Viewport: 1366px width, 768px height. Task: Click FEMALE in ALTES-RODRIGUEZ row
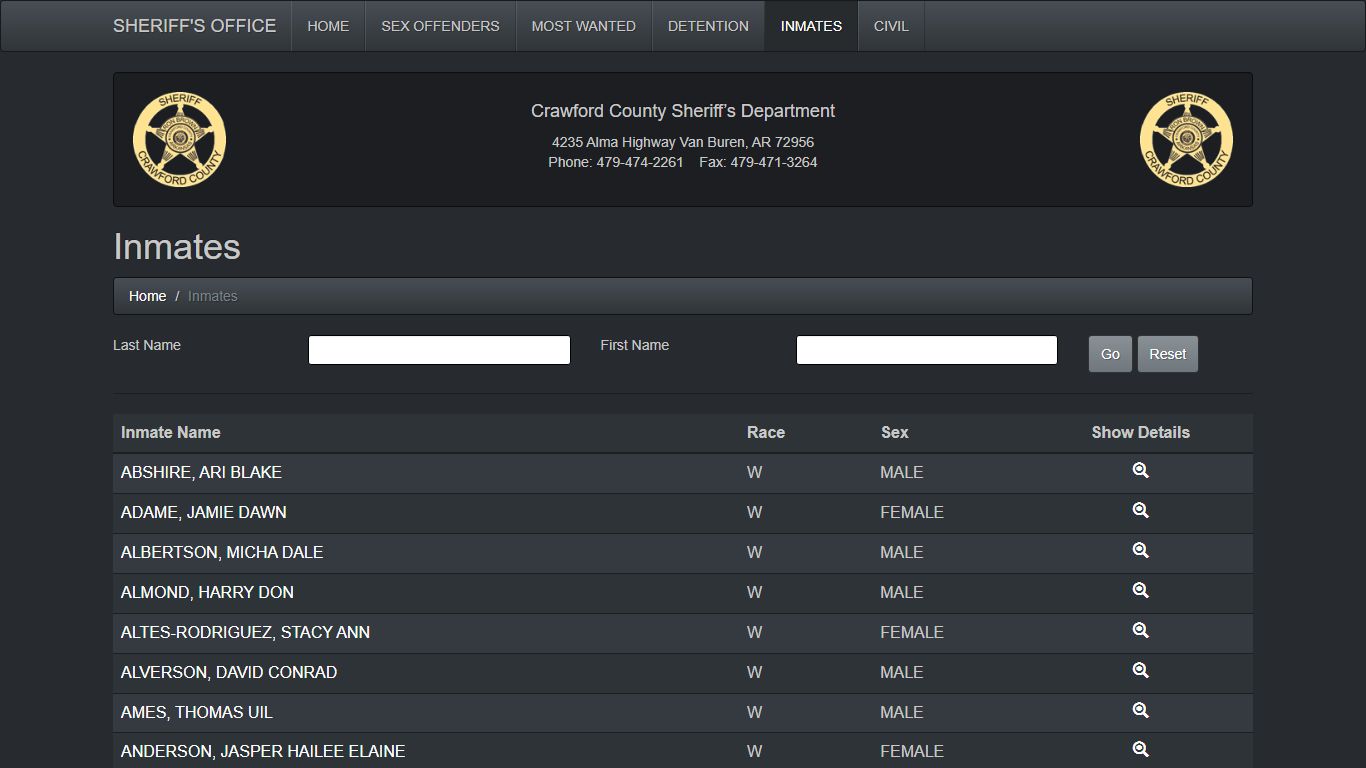click(x=912, y=632)
